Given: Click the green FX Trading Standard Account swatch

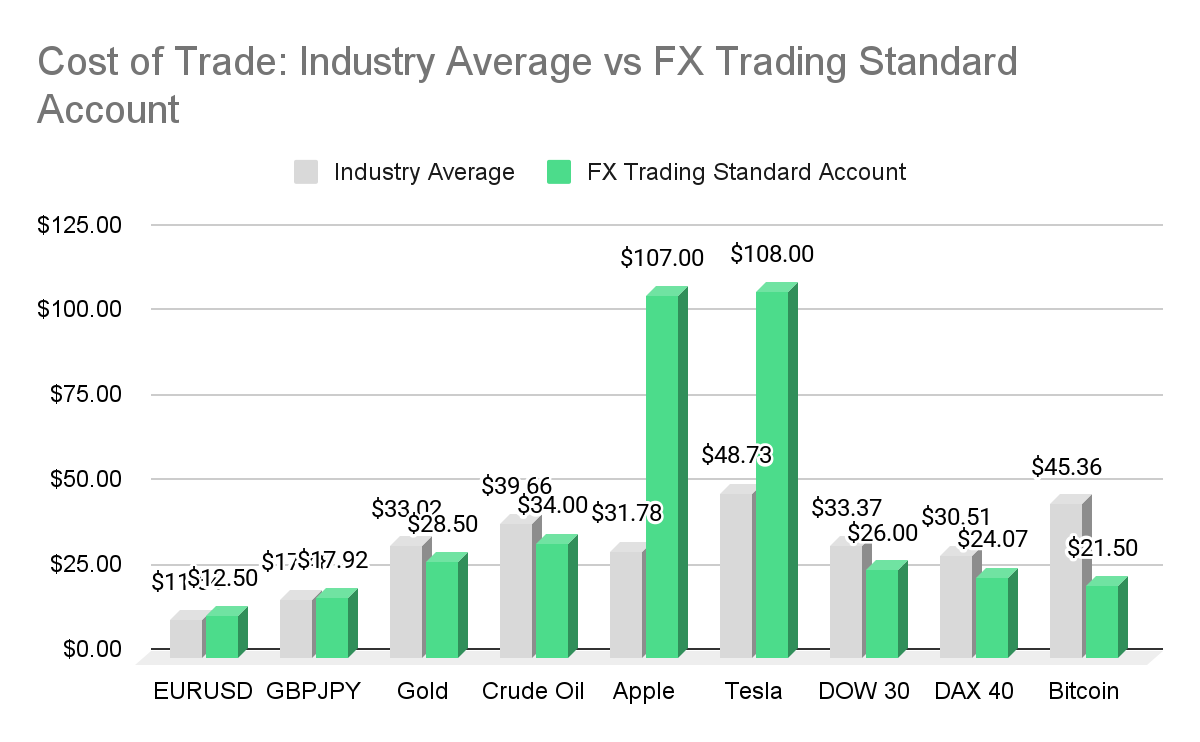Looking at the screenshot, I should pyautogui.click(x=559, y=171).
